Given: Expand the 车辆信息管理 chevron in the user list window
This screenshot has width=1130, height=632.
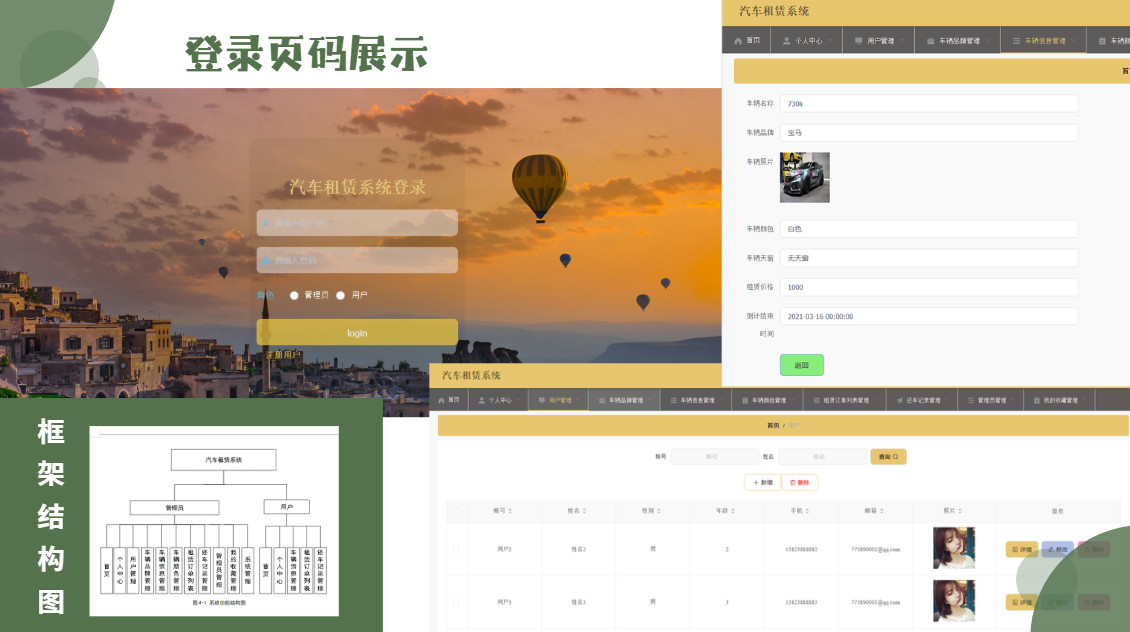Looking at the screenshot, I should (x=721, y=400).
